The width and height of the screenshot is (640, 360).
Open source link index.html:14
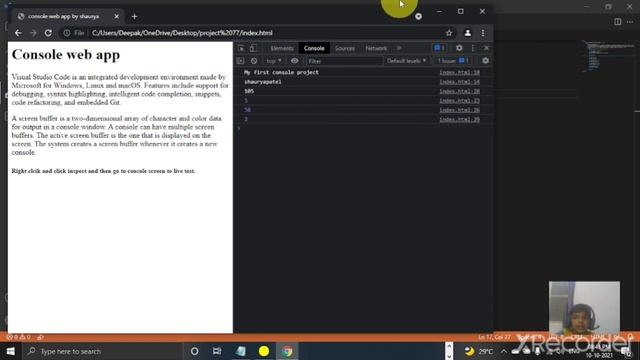(x=459, y=82)
